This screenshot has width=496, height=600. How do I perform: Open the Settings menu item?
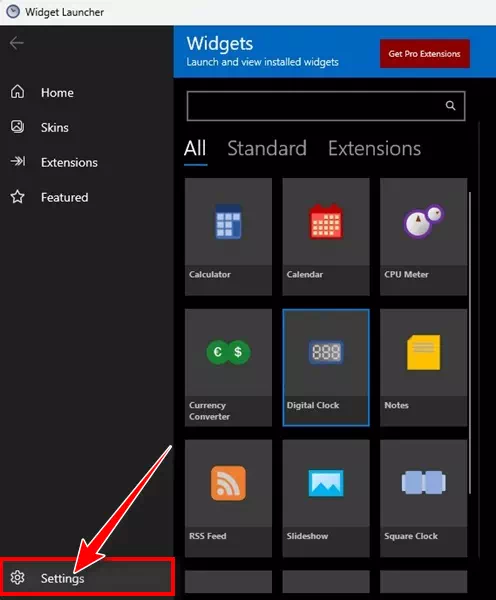click(x=87, y=578)
